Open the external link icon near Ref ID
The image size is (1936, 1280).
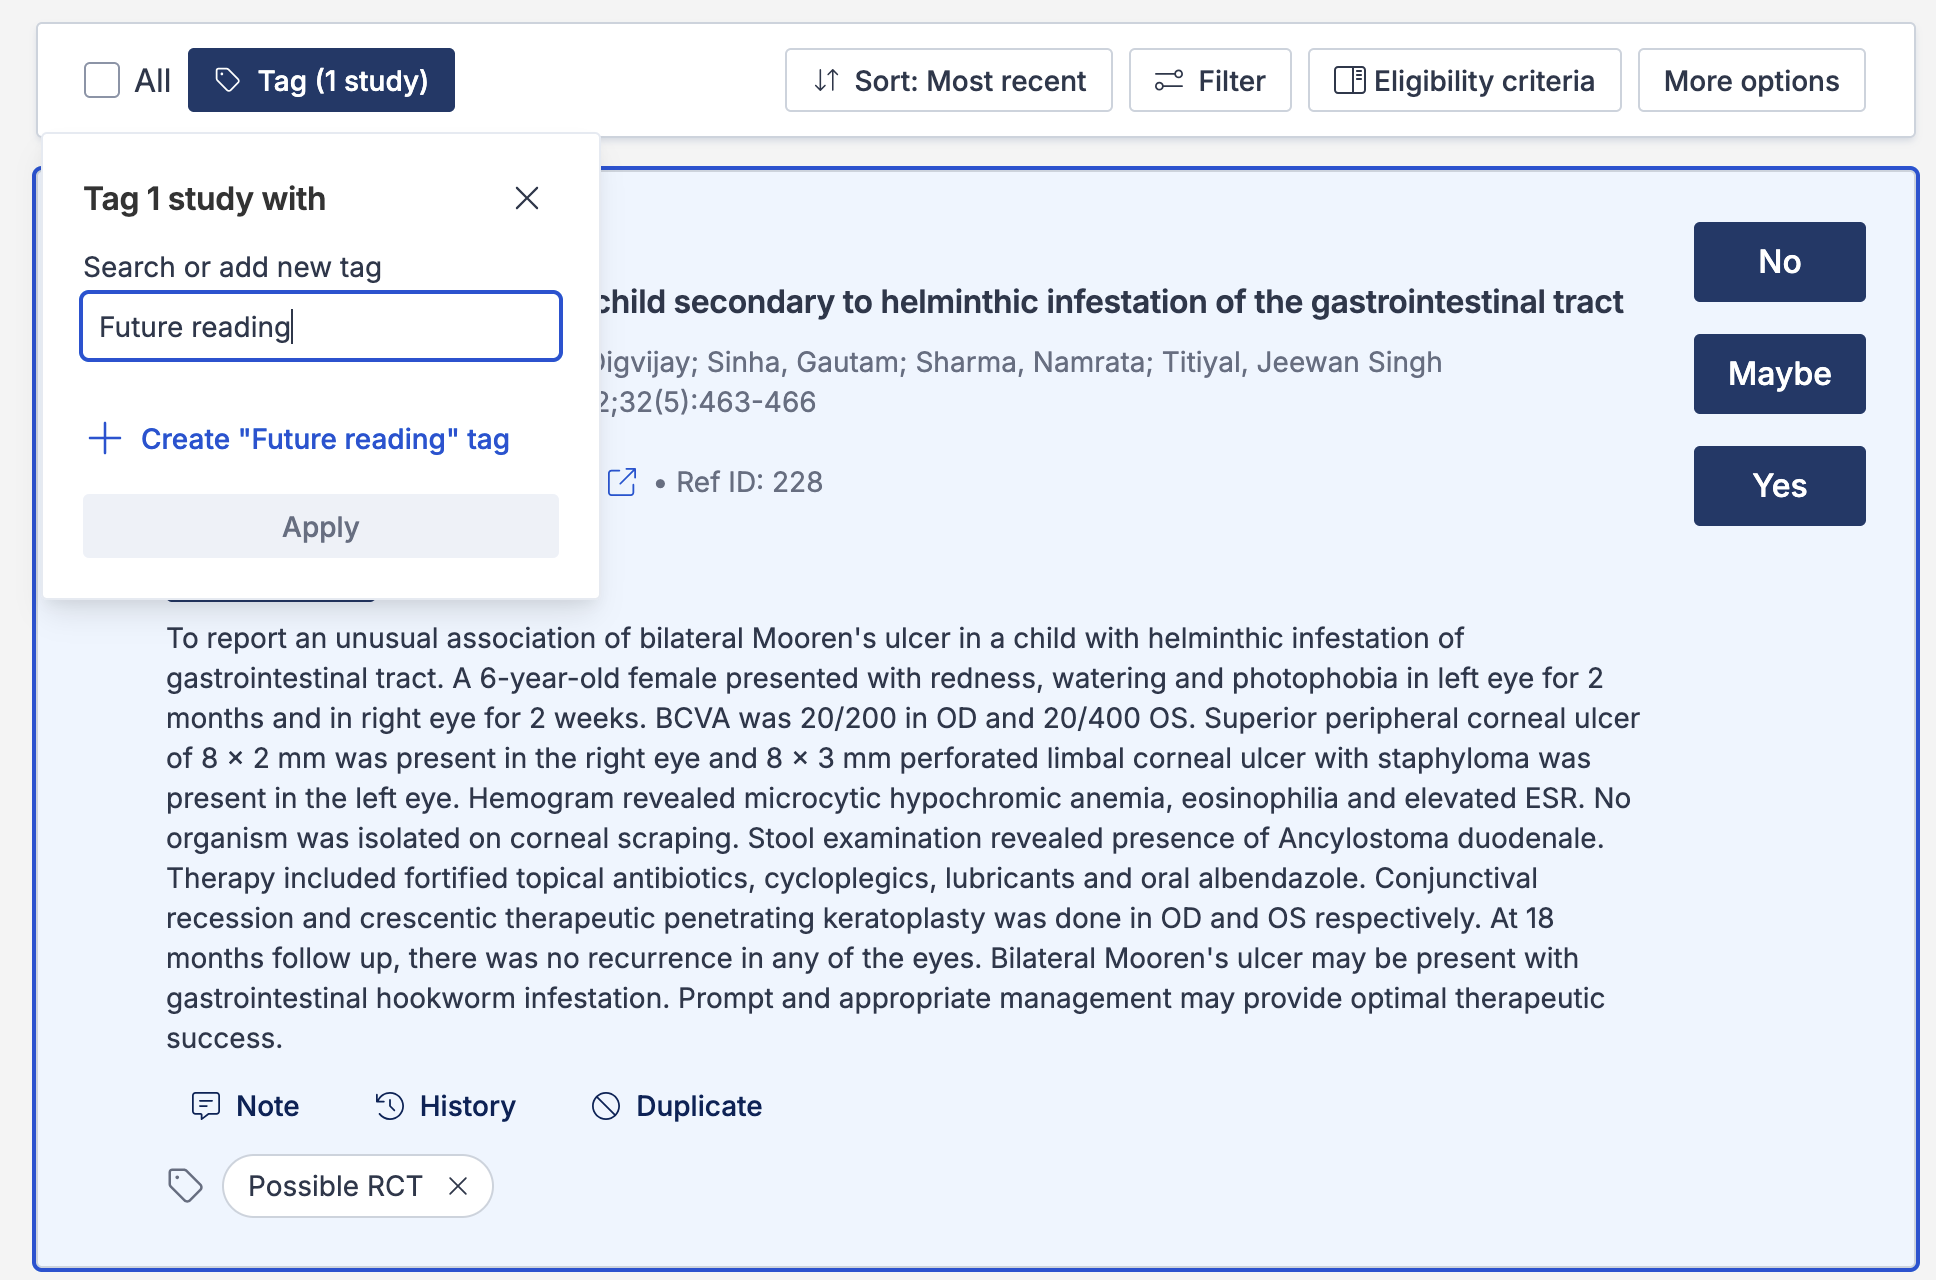(x=622, y=482)
